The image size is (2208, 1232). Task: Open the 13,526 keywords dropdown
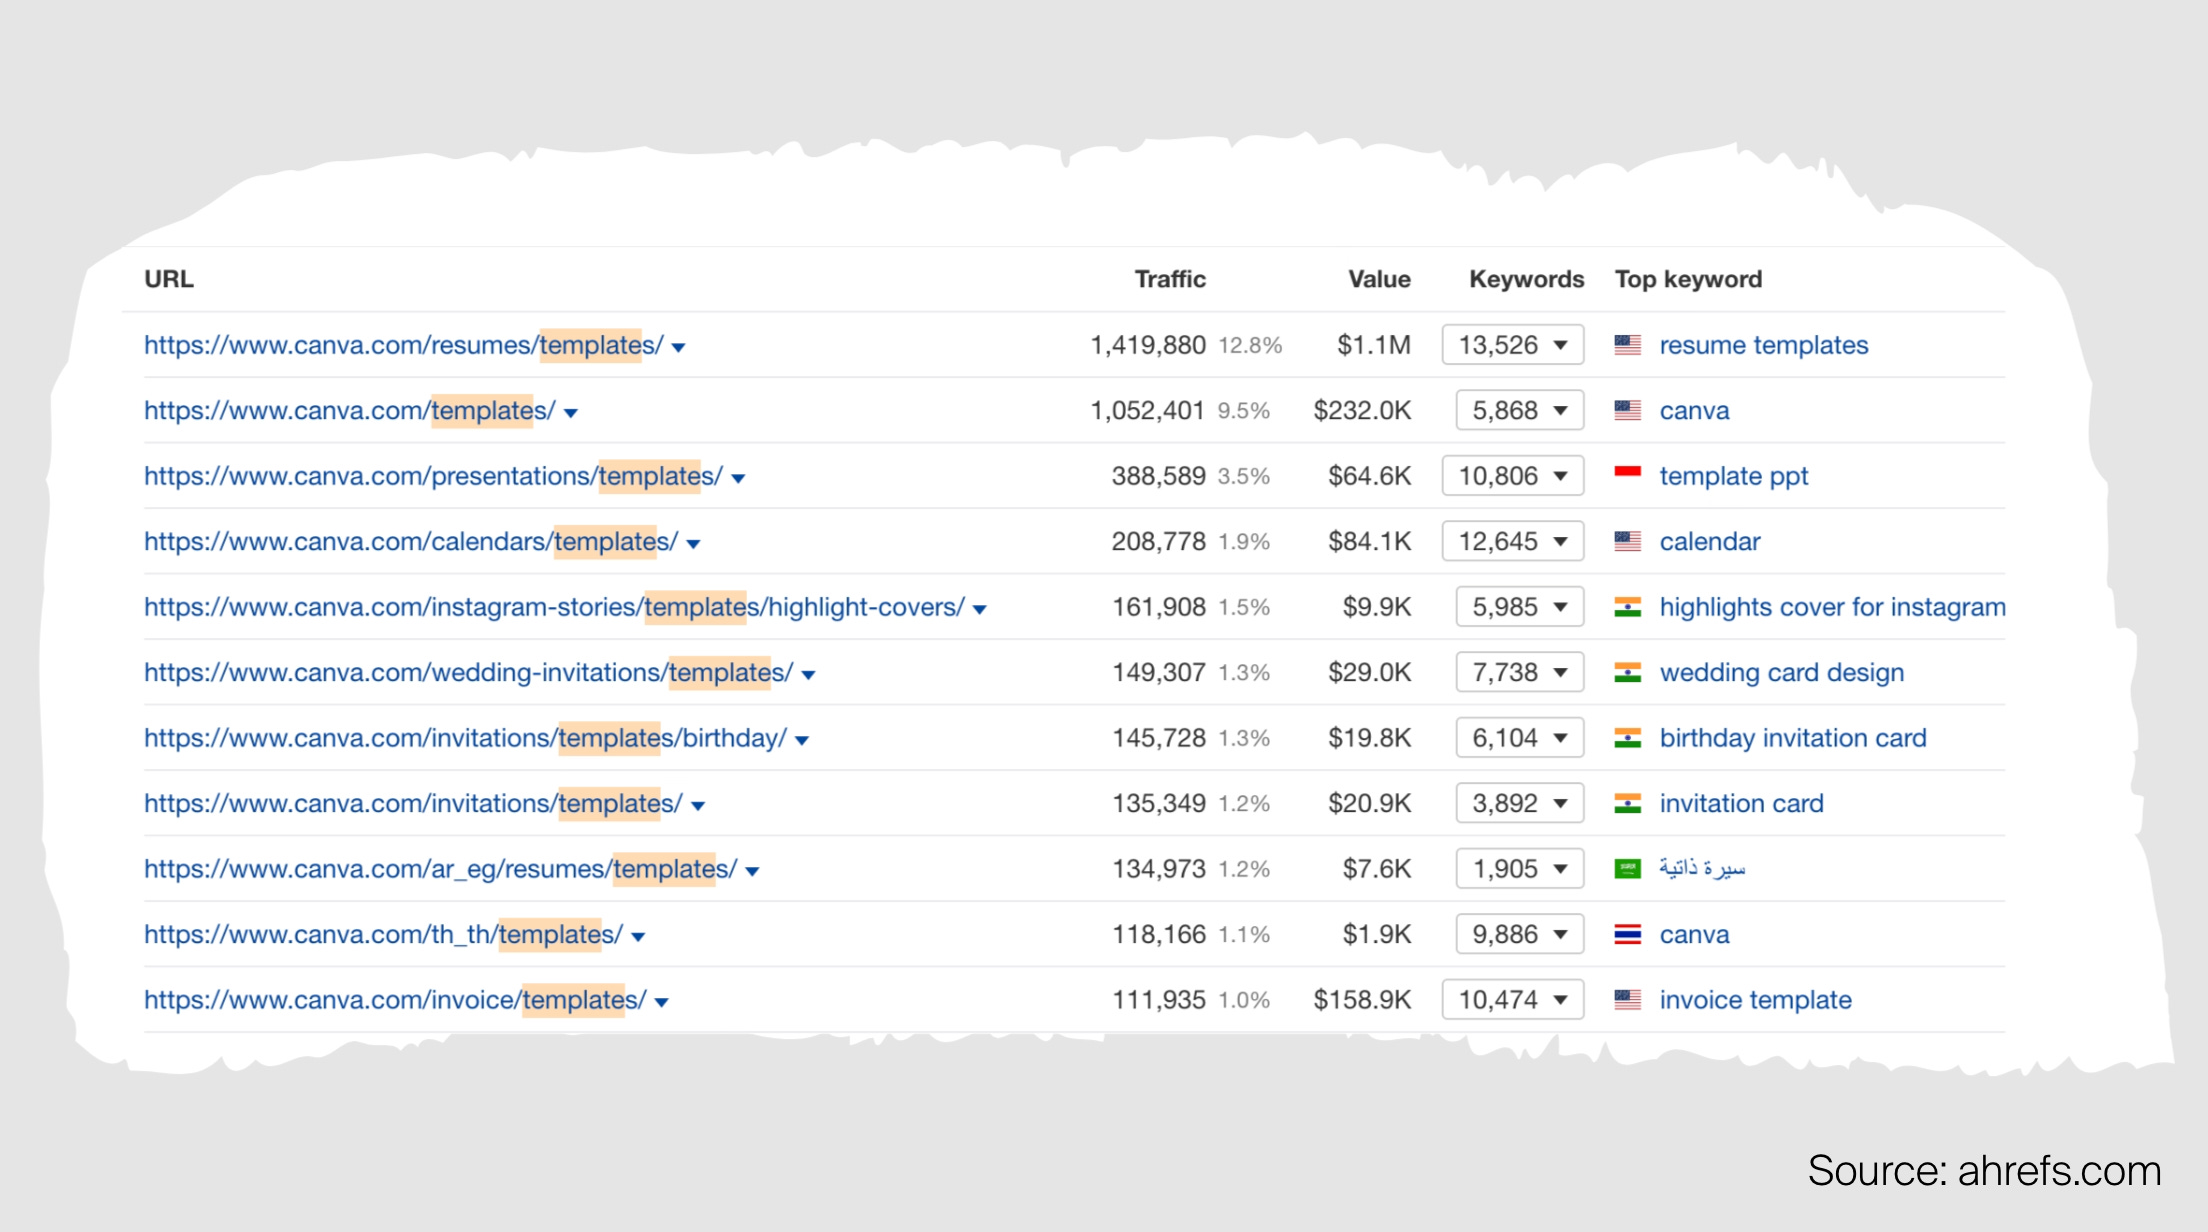point(1513,345)
